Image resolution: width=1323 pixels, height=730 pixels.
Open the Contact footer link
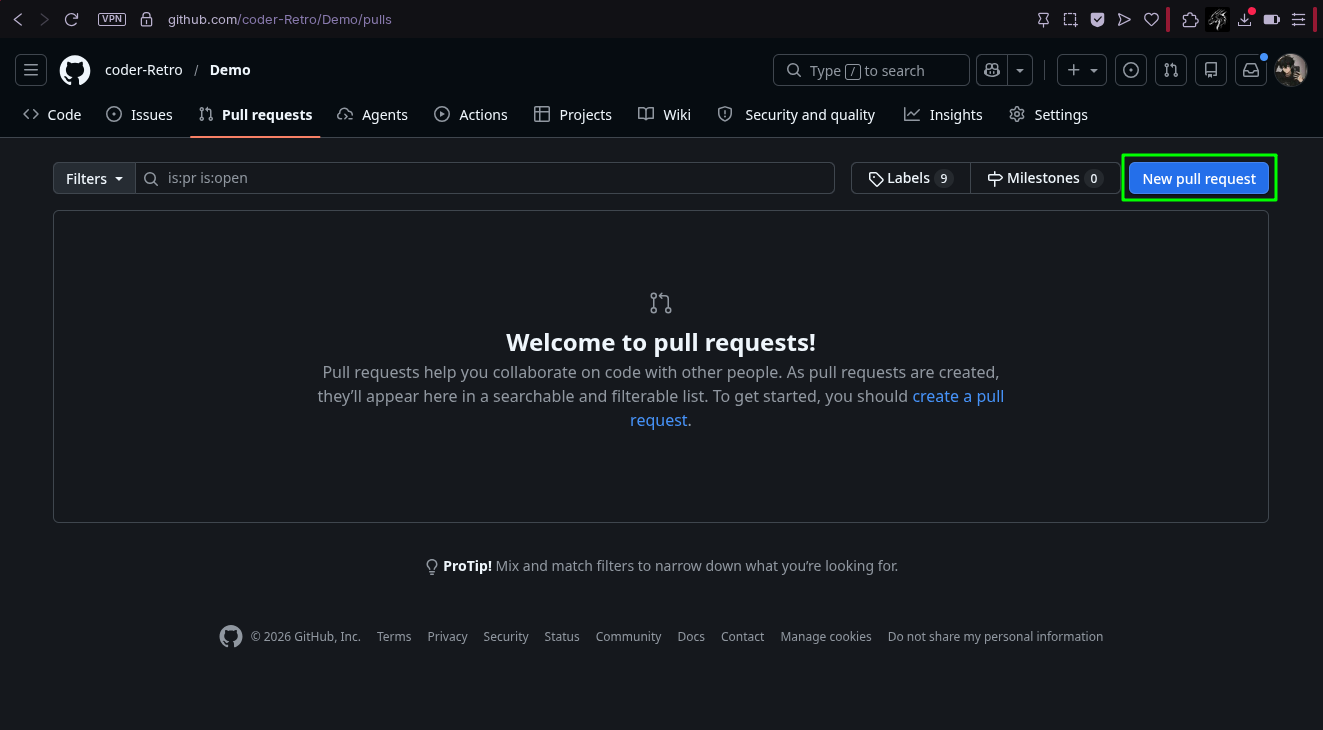(x=742, y=636)
